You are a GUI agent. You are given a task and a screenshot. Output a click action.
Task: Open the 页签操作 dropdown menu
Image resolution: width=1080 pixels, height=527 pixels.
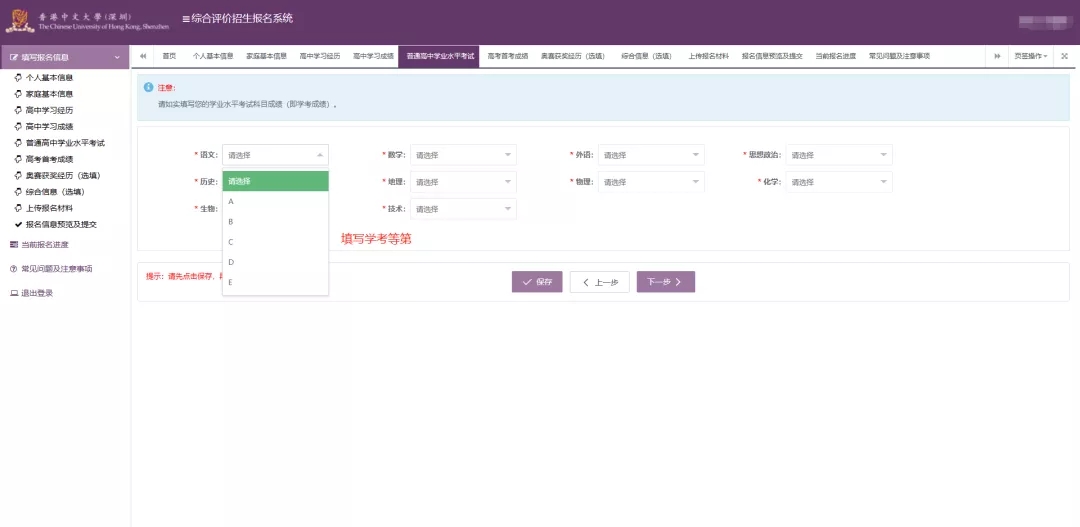[1030, 56]
